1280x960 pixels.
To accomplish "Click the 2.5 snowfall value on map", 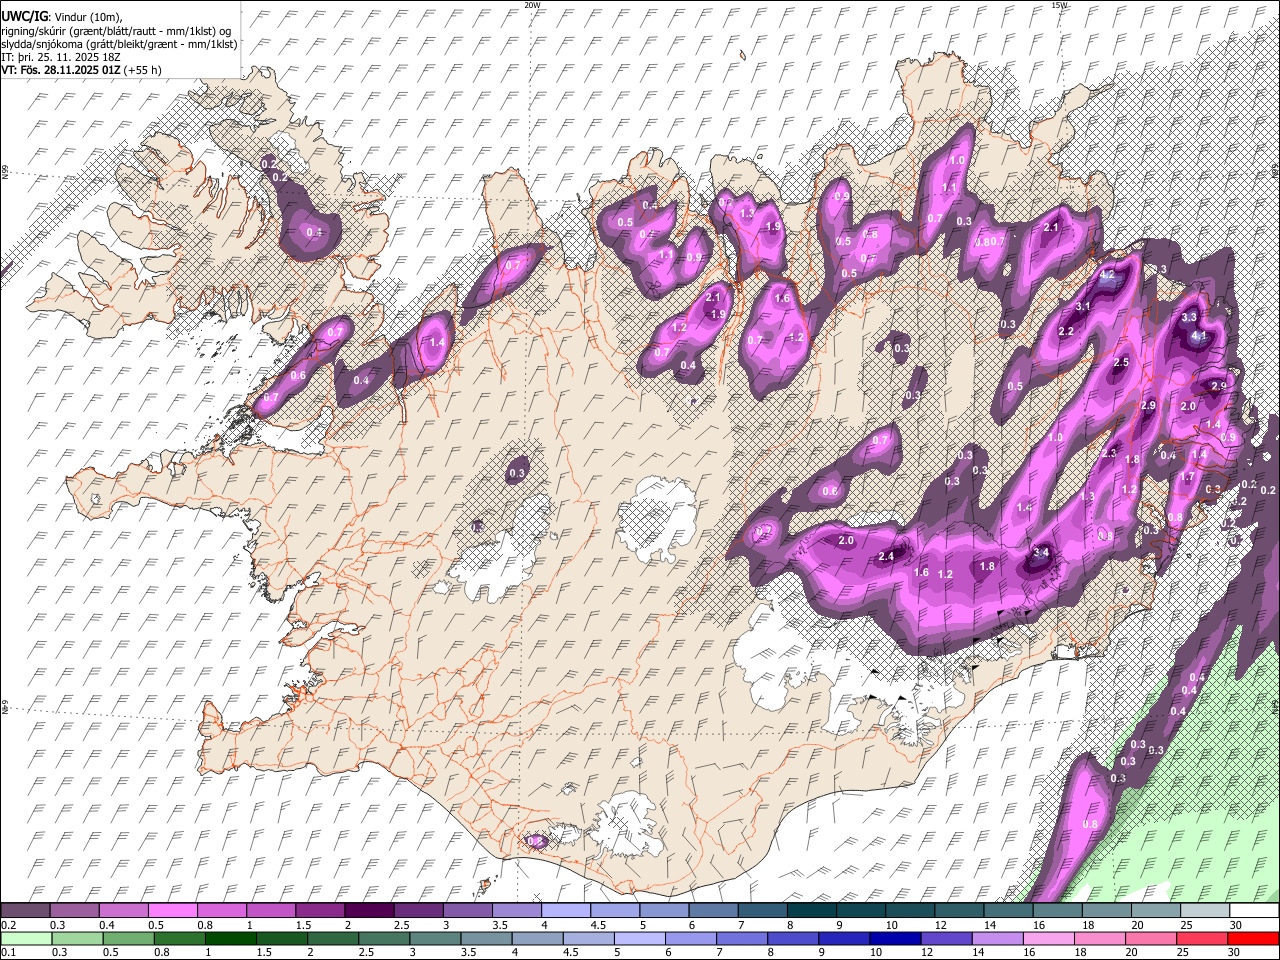I will [x=1121, y=362].
